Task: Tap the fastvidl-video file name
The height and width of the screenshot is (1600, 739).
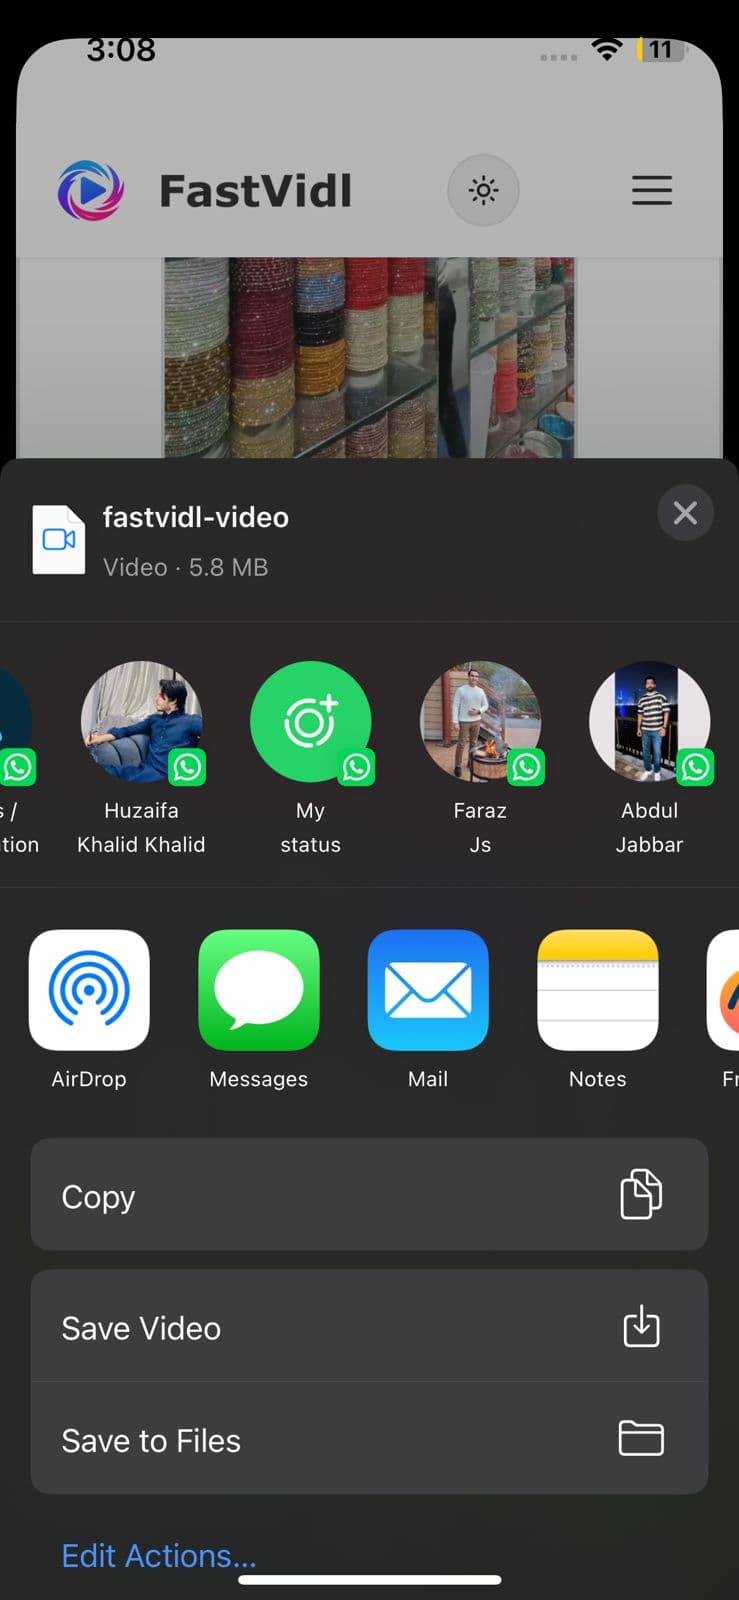Action: [196, 517]
